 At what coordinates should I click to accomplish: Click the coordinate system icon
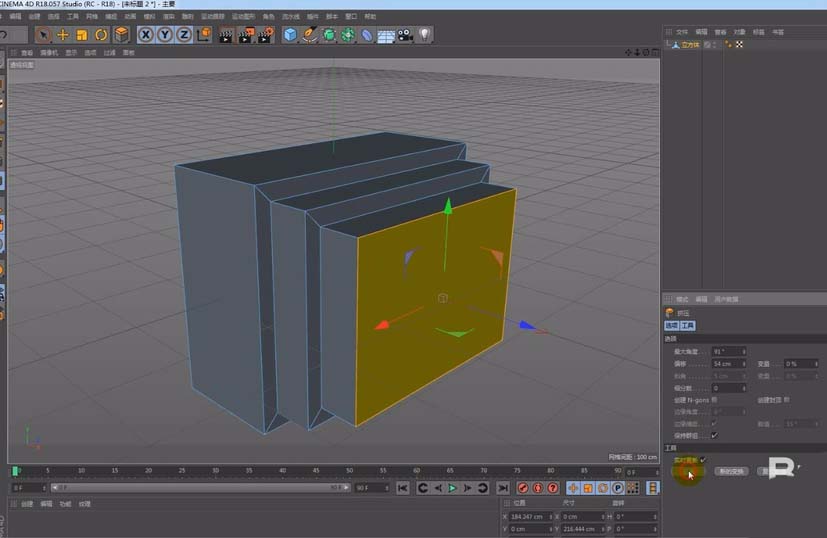click(203, 35)
